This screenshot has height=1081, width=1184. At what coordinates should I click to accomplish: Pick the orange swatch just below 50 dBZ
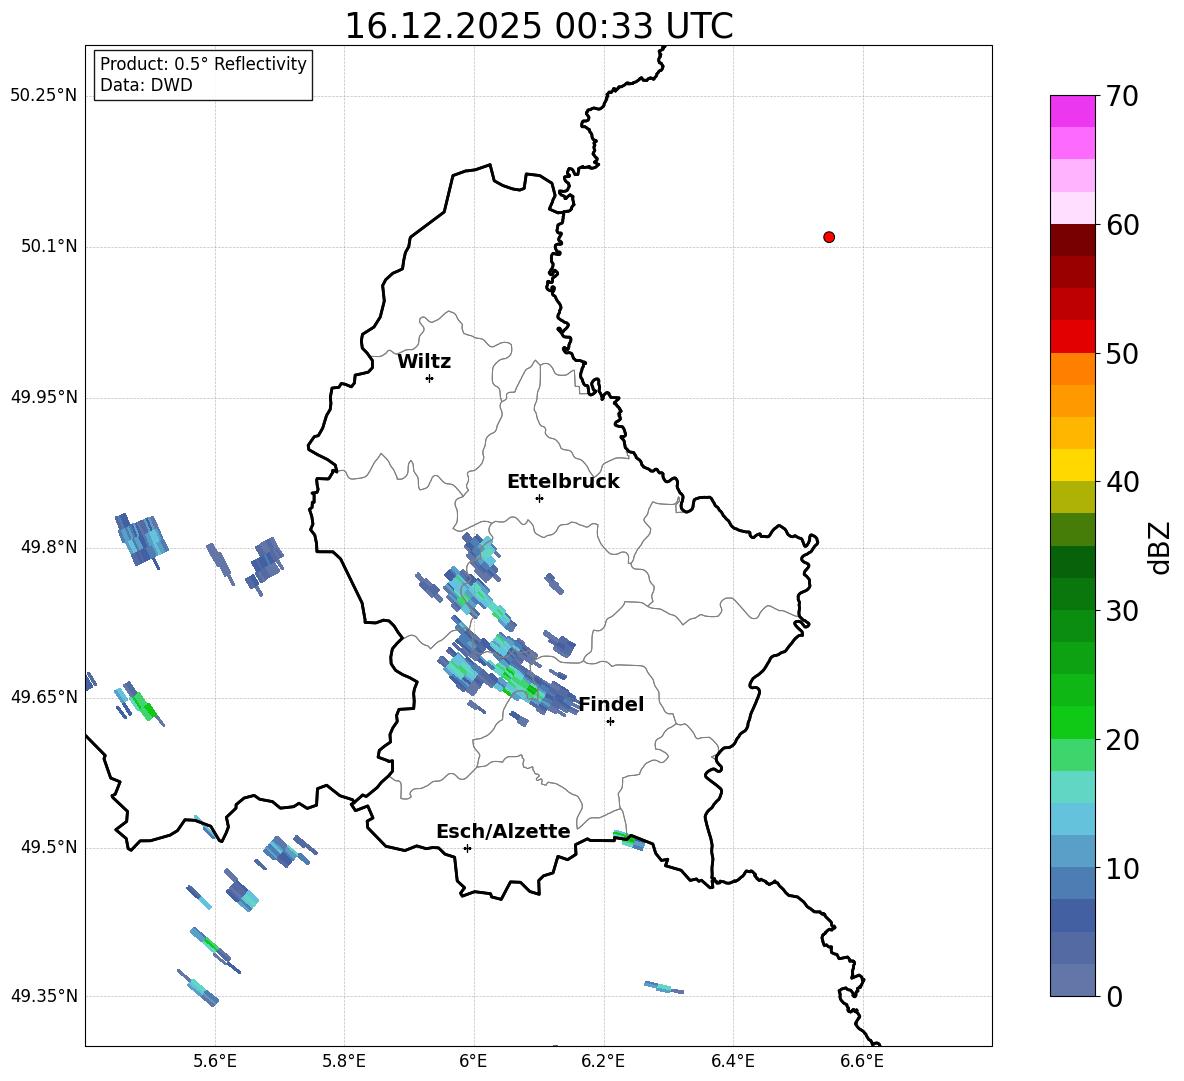pyautogui.click(x=1072, y=369)
